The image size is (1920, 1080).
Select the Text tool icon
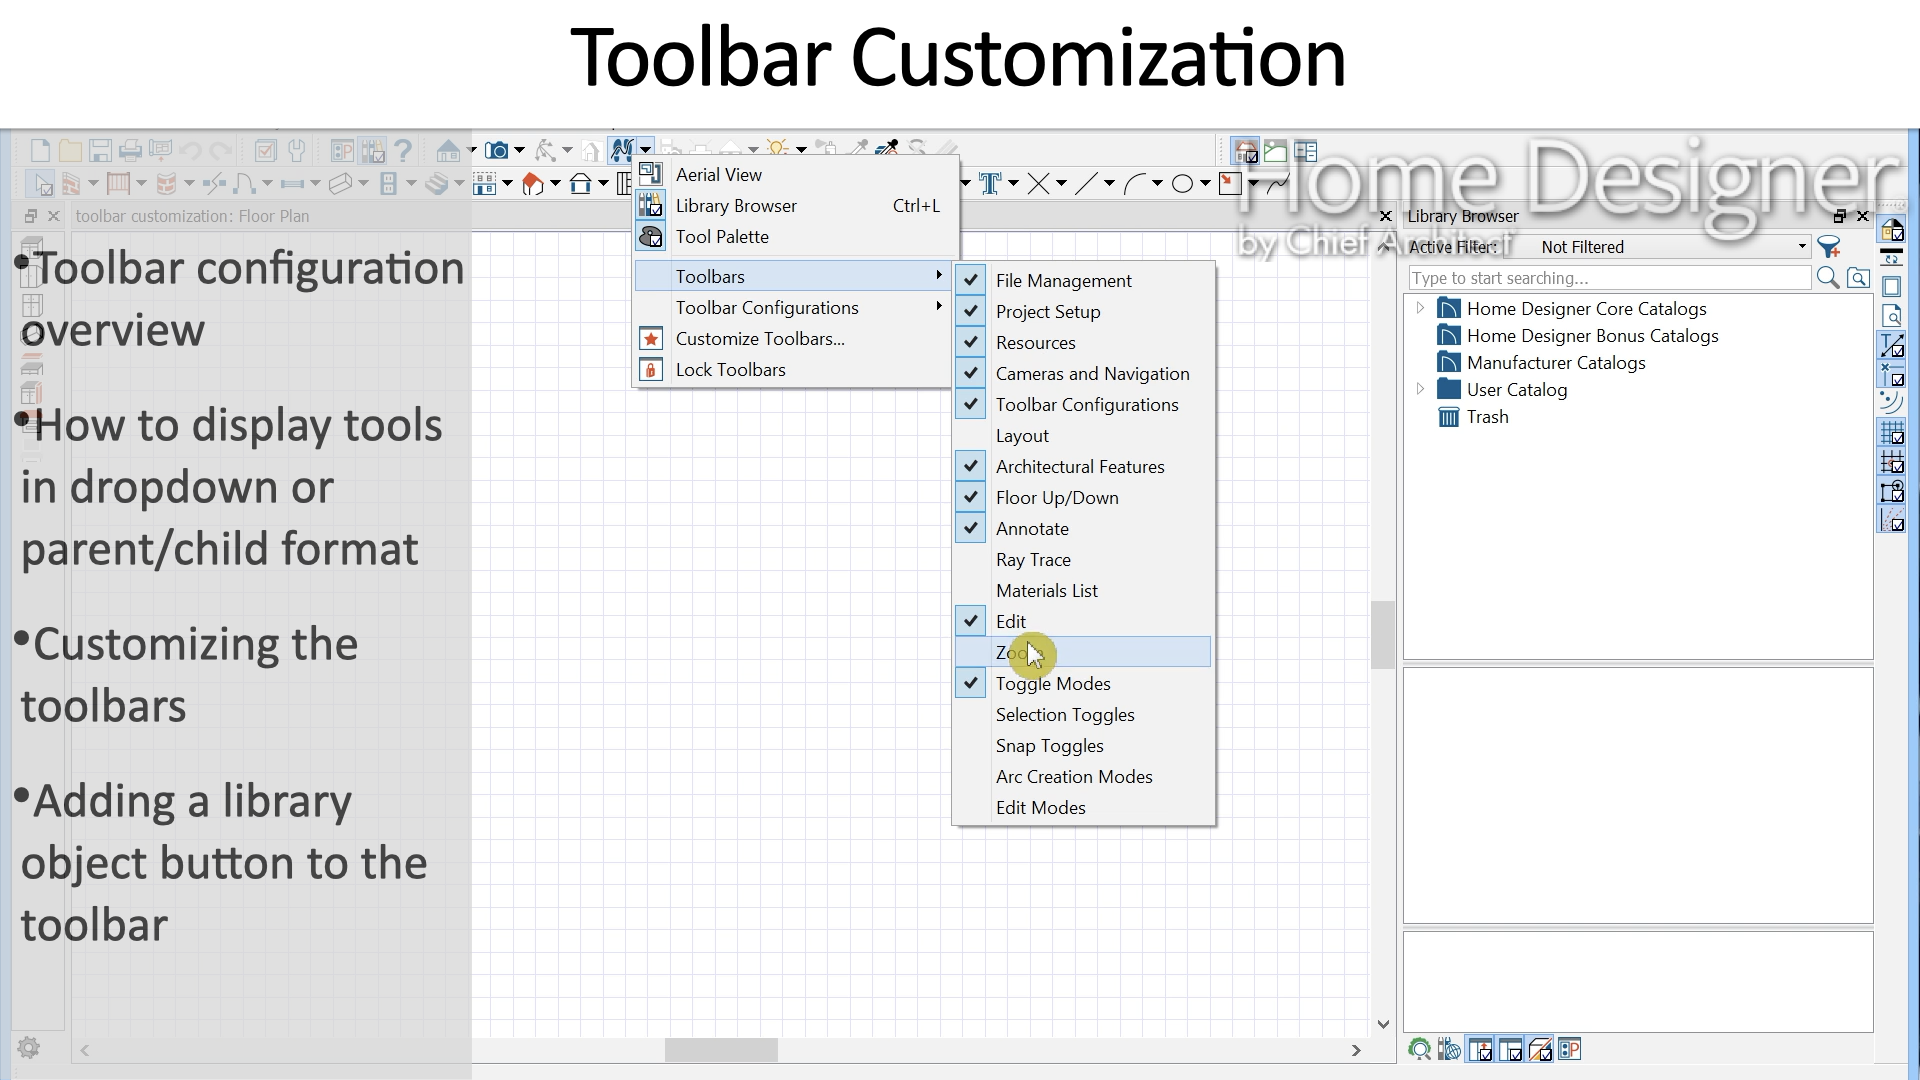[x=990, y=184]
